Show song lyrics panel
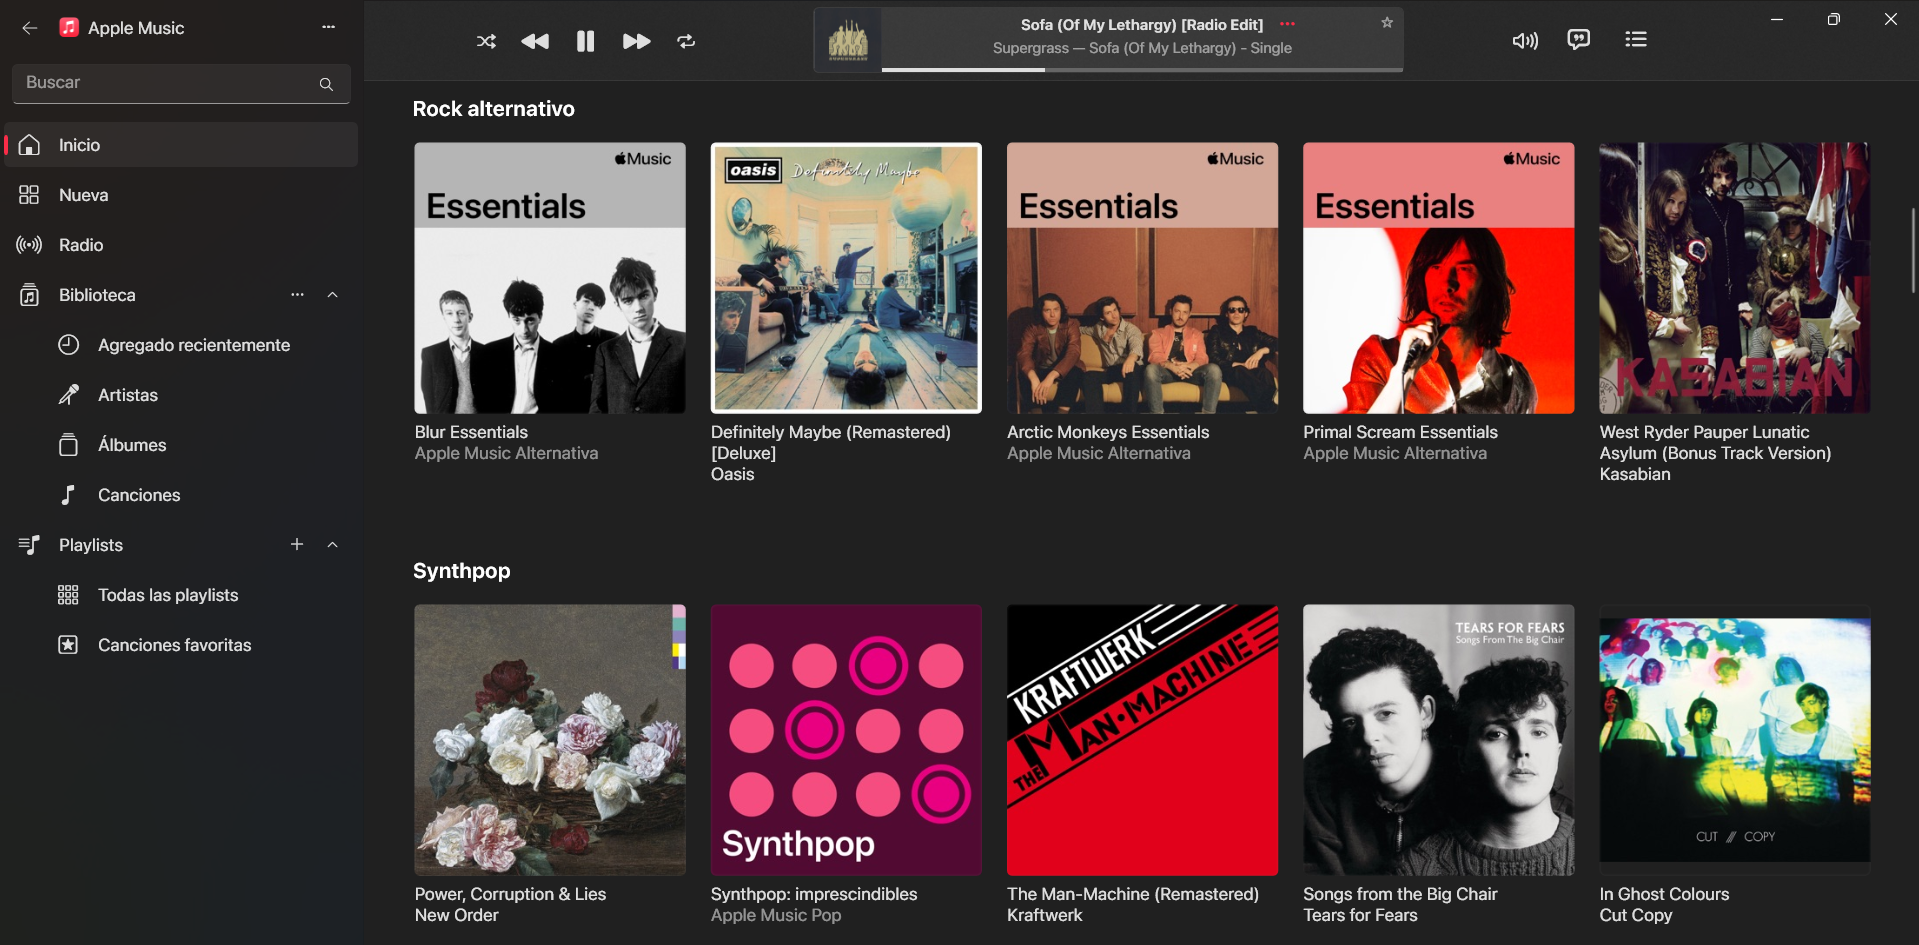 pyautogui.click(x=1579, y=40)
